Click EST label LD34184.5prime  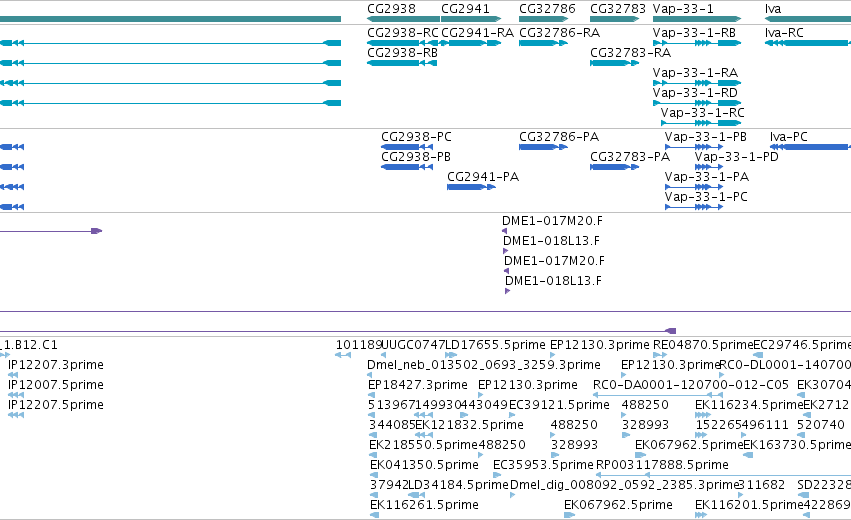click(459, 485)
